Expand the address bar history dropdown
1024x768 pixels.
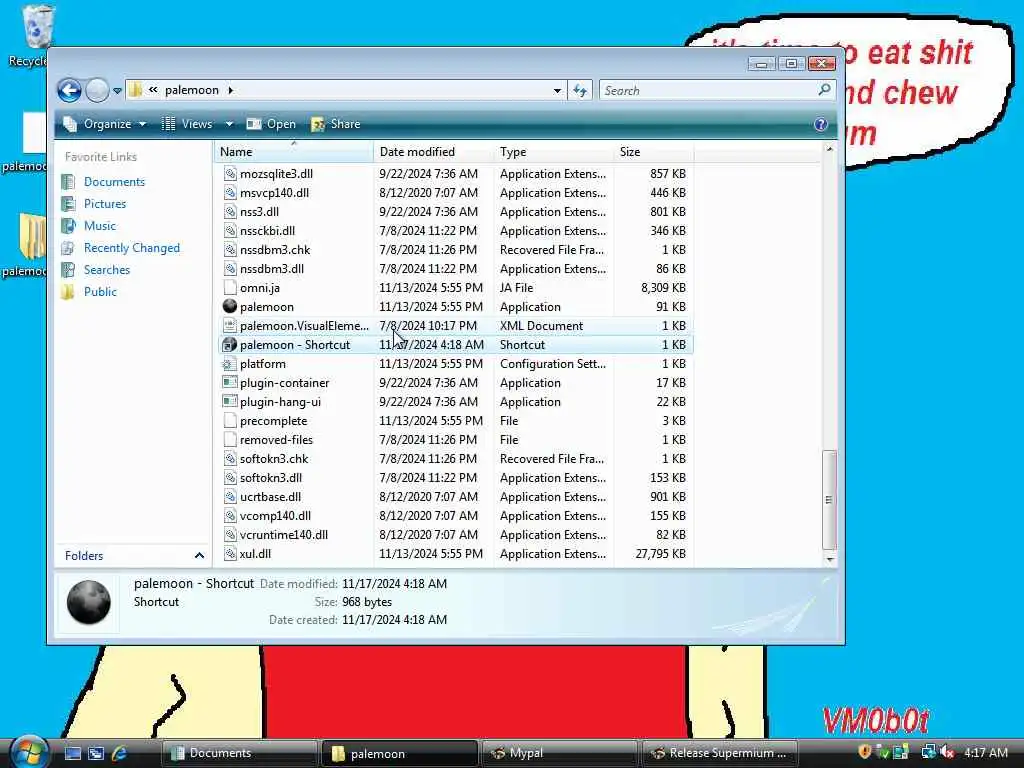(x=557, y=91)
